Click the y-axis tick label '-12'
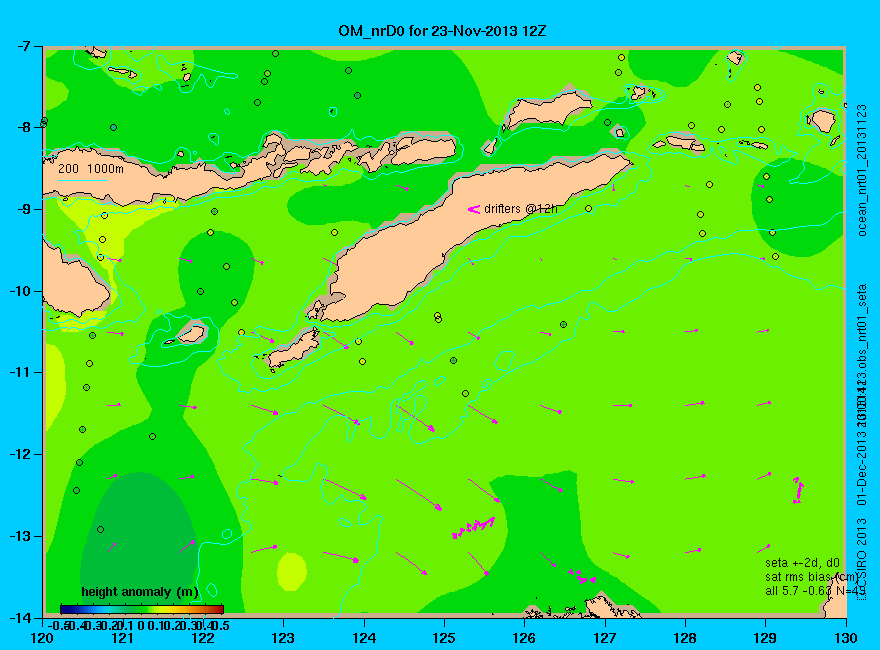This screenshot has width=880, height=650. tap(19, 454)
